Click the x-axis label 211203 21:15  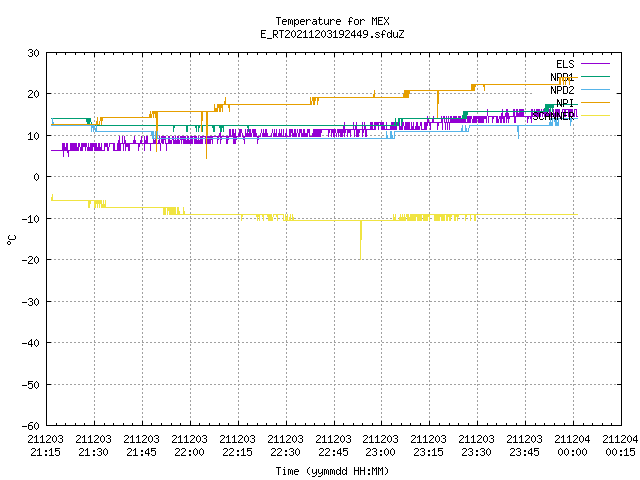coord(46,446)
